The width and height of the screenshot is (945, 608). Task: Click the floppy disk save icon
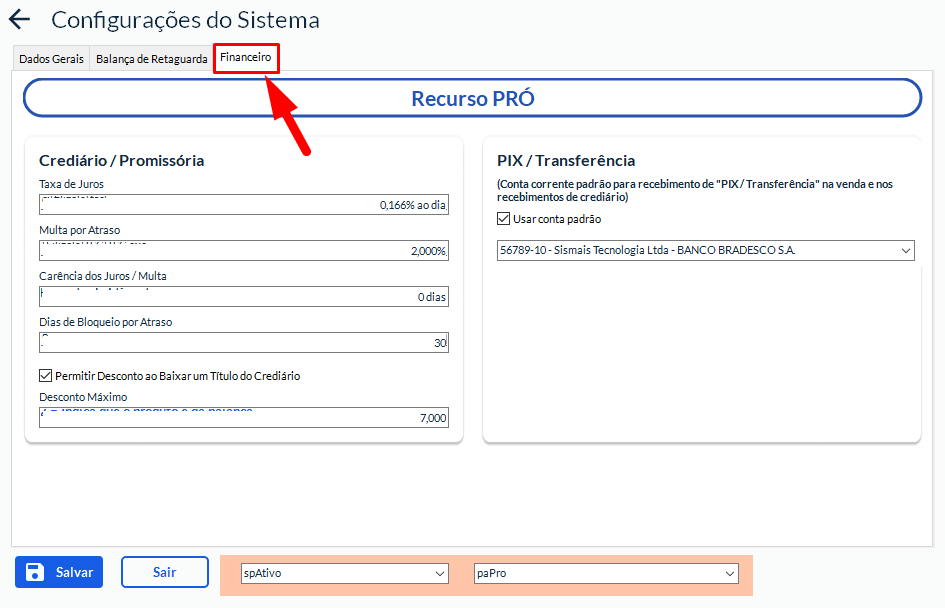tap(35, 572)
